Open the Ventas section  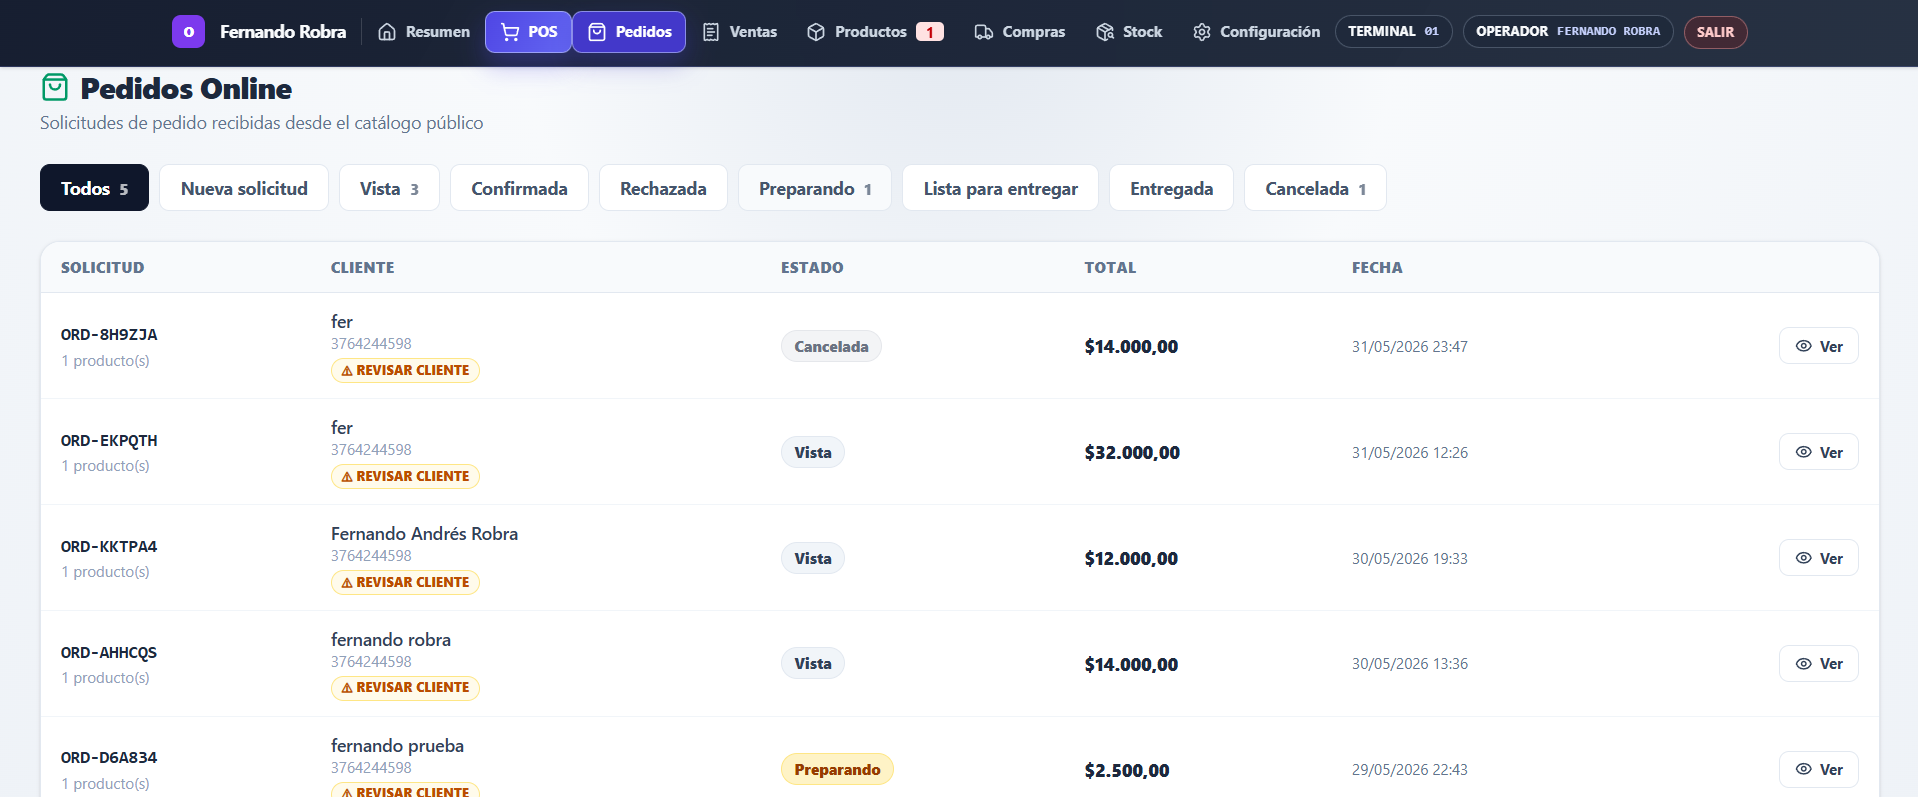(x=740, y=32)
